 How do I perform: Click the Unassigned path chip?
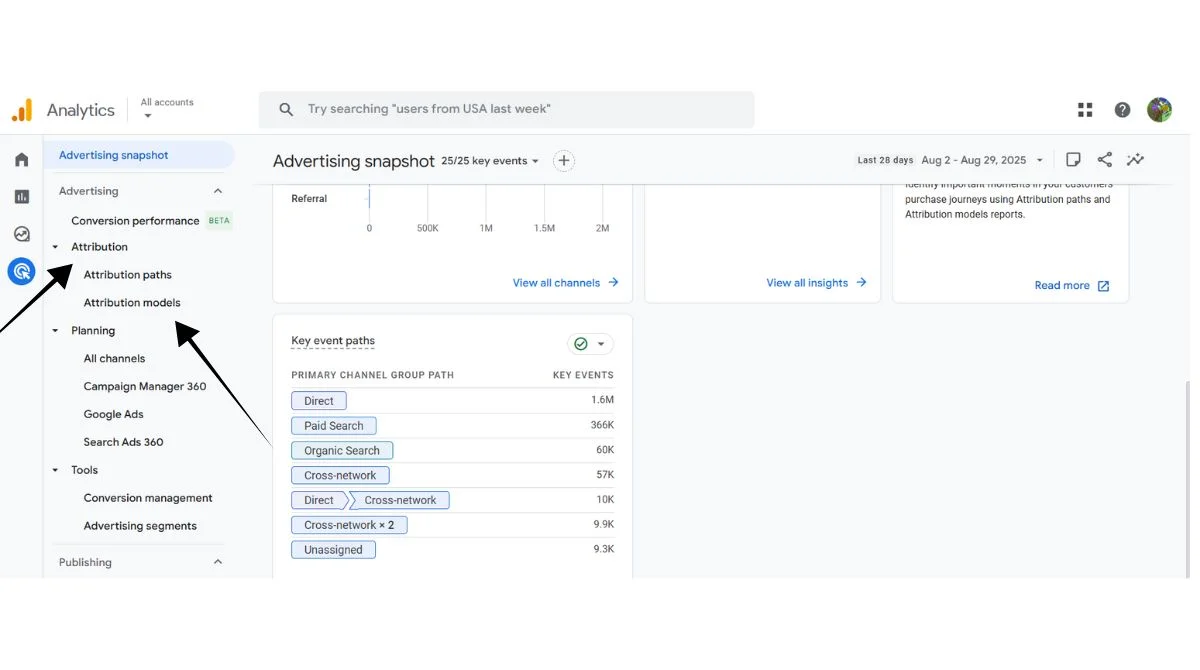point(333,550)
